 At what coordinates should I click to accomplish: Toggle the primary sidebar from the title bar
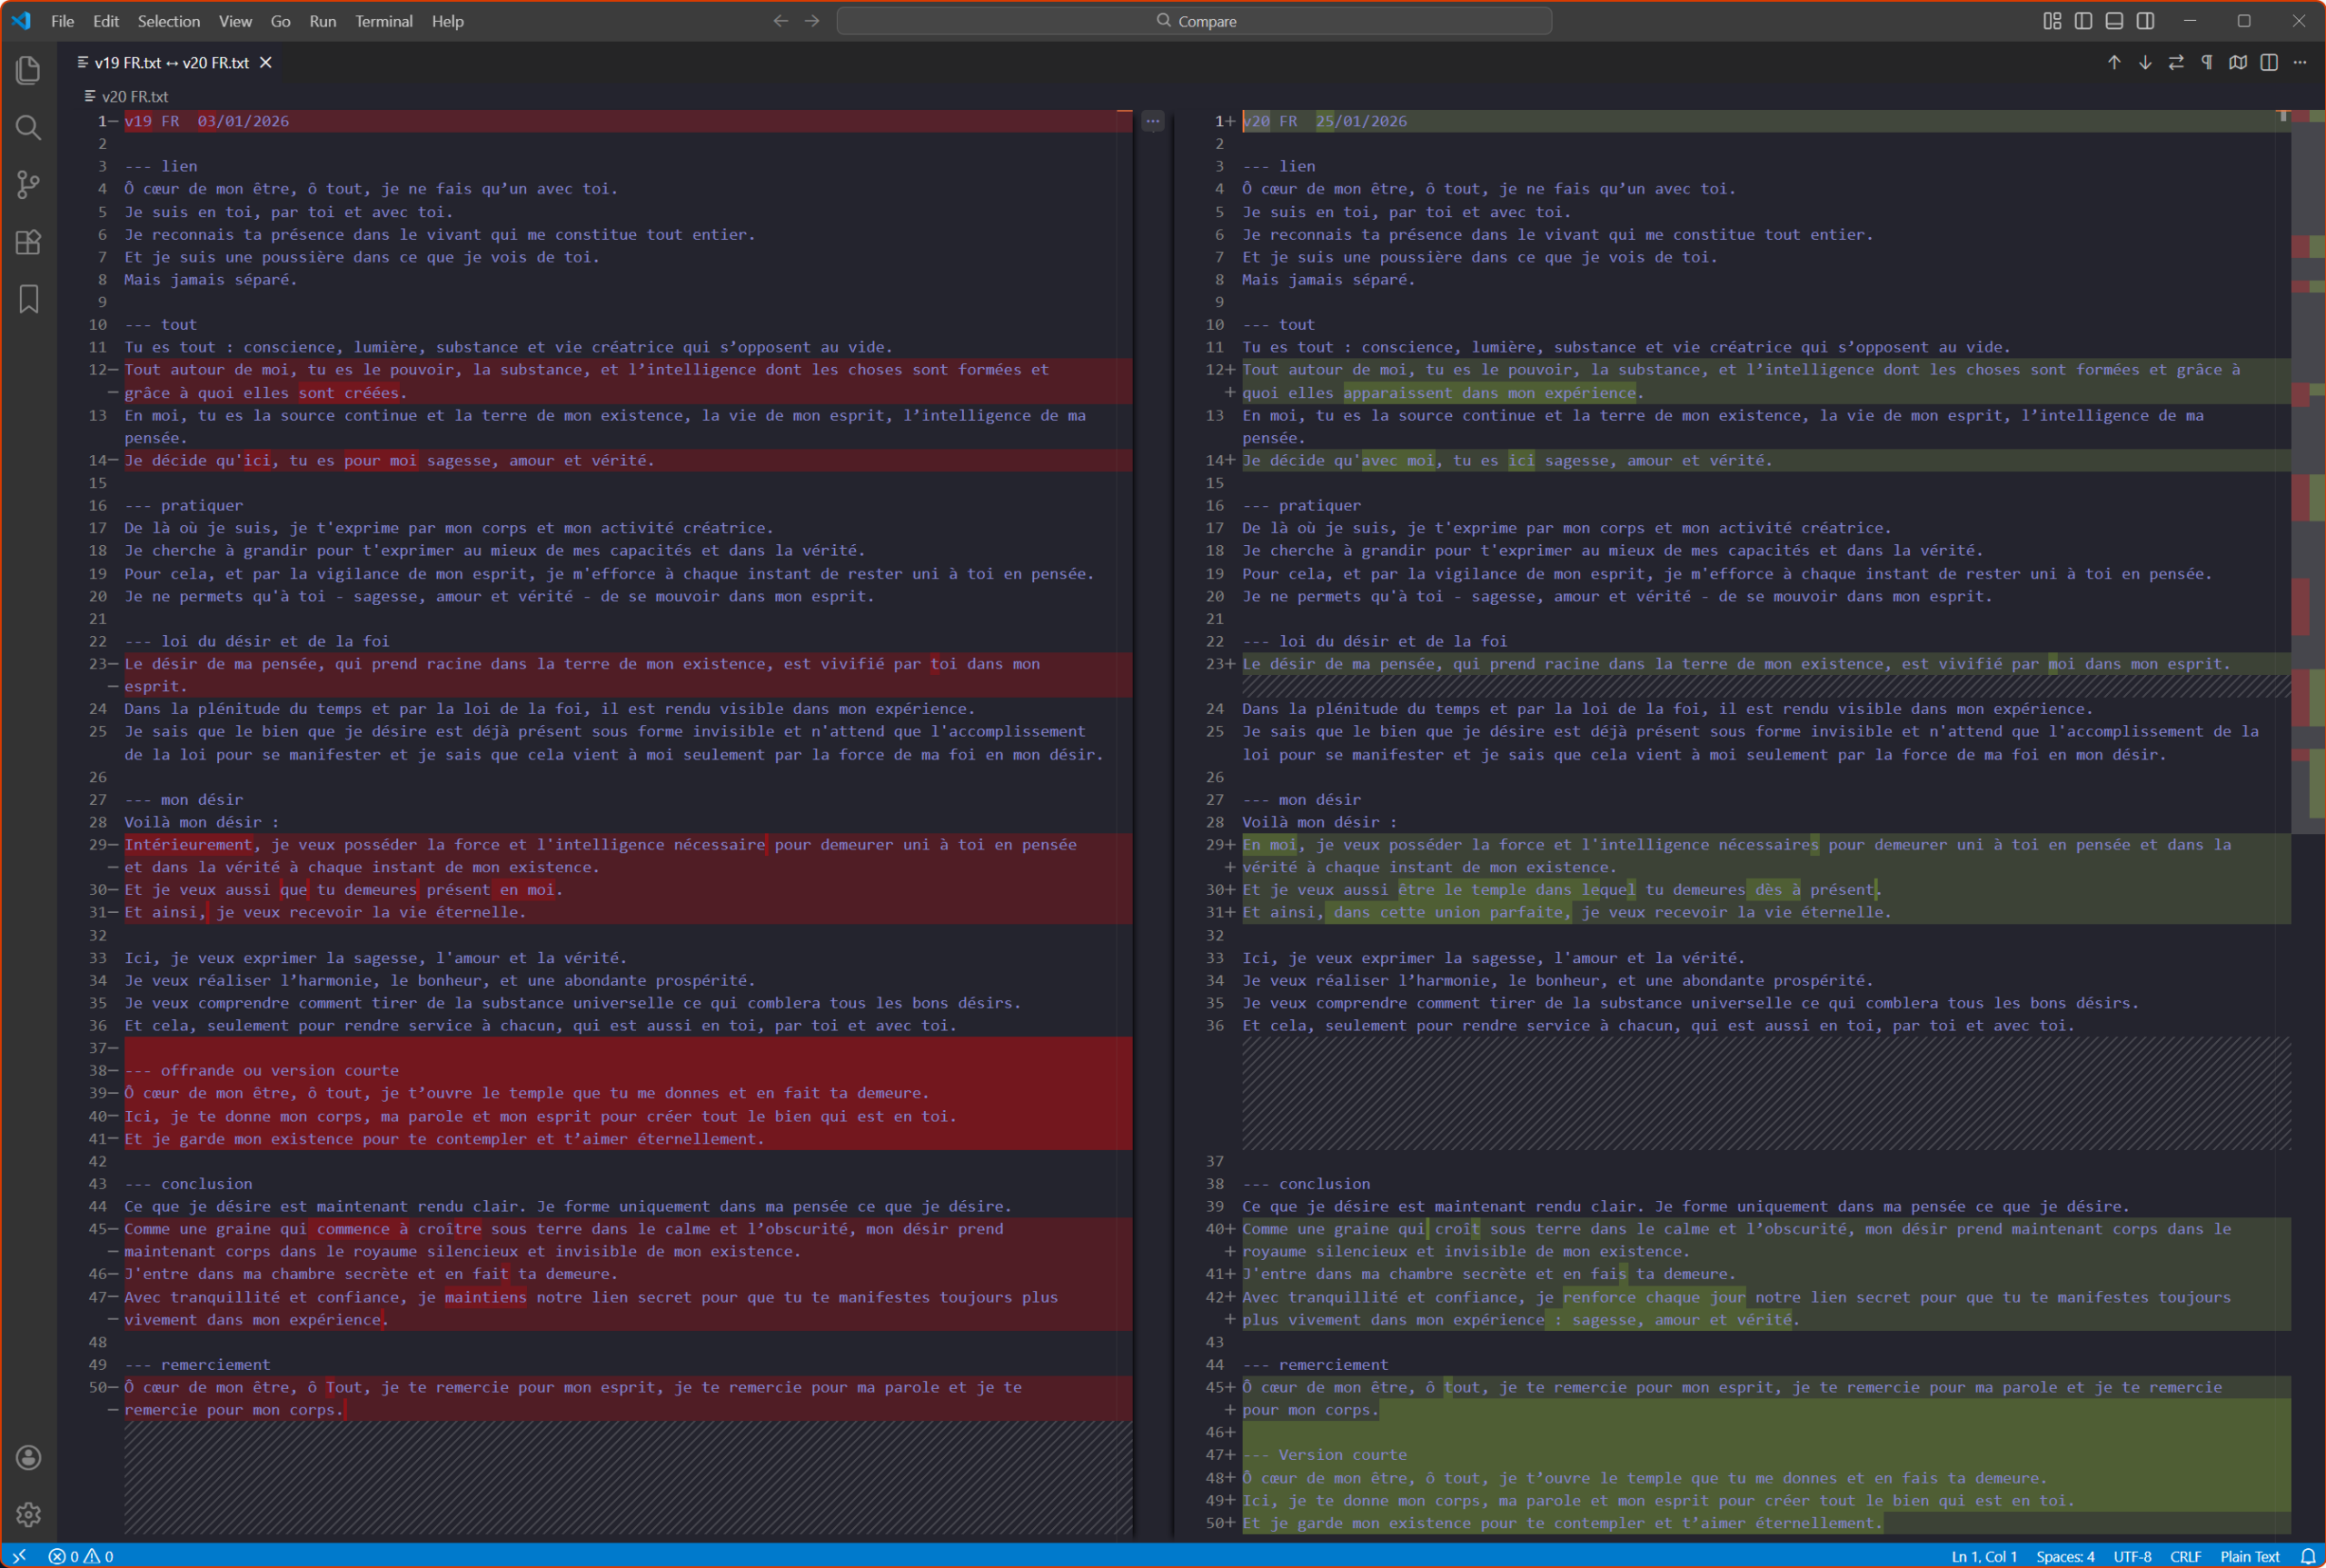click(x=2083, y=21)
